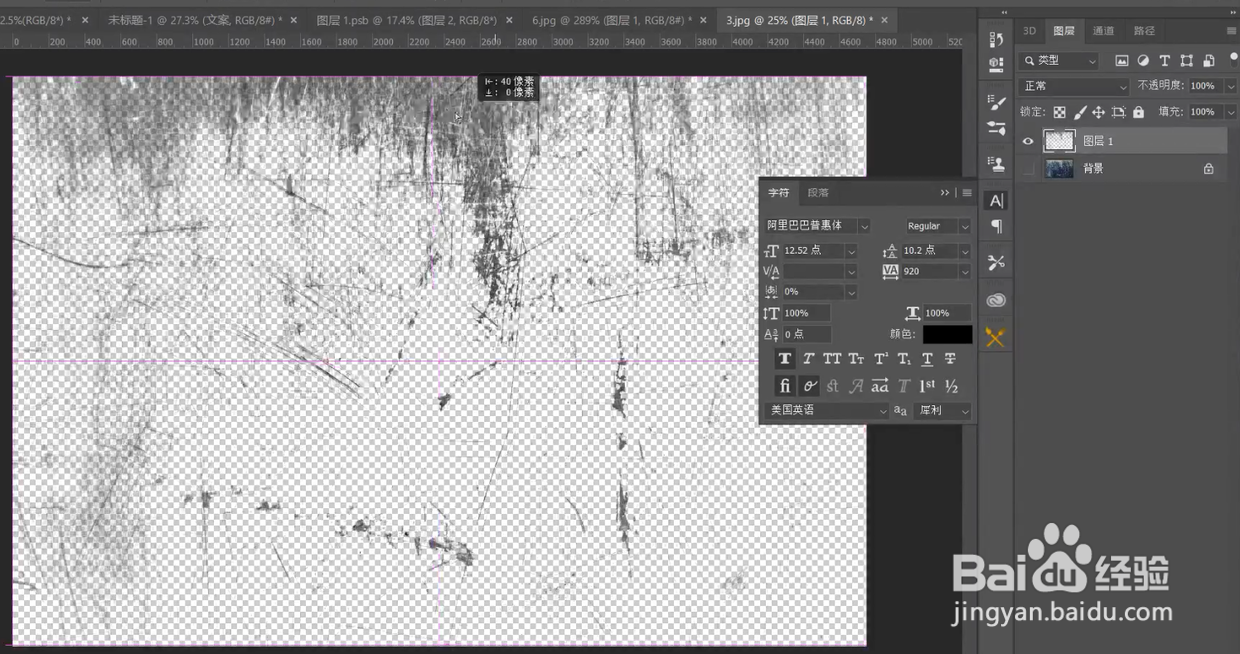
Task: Toggle standard ligatures fi button
Action: 785,386
